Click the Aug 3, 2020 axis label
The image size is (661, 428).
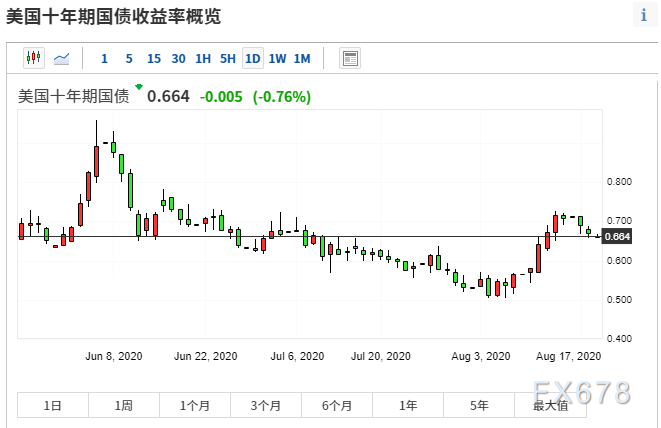tap(481, 356)
